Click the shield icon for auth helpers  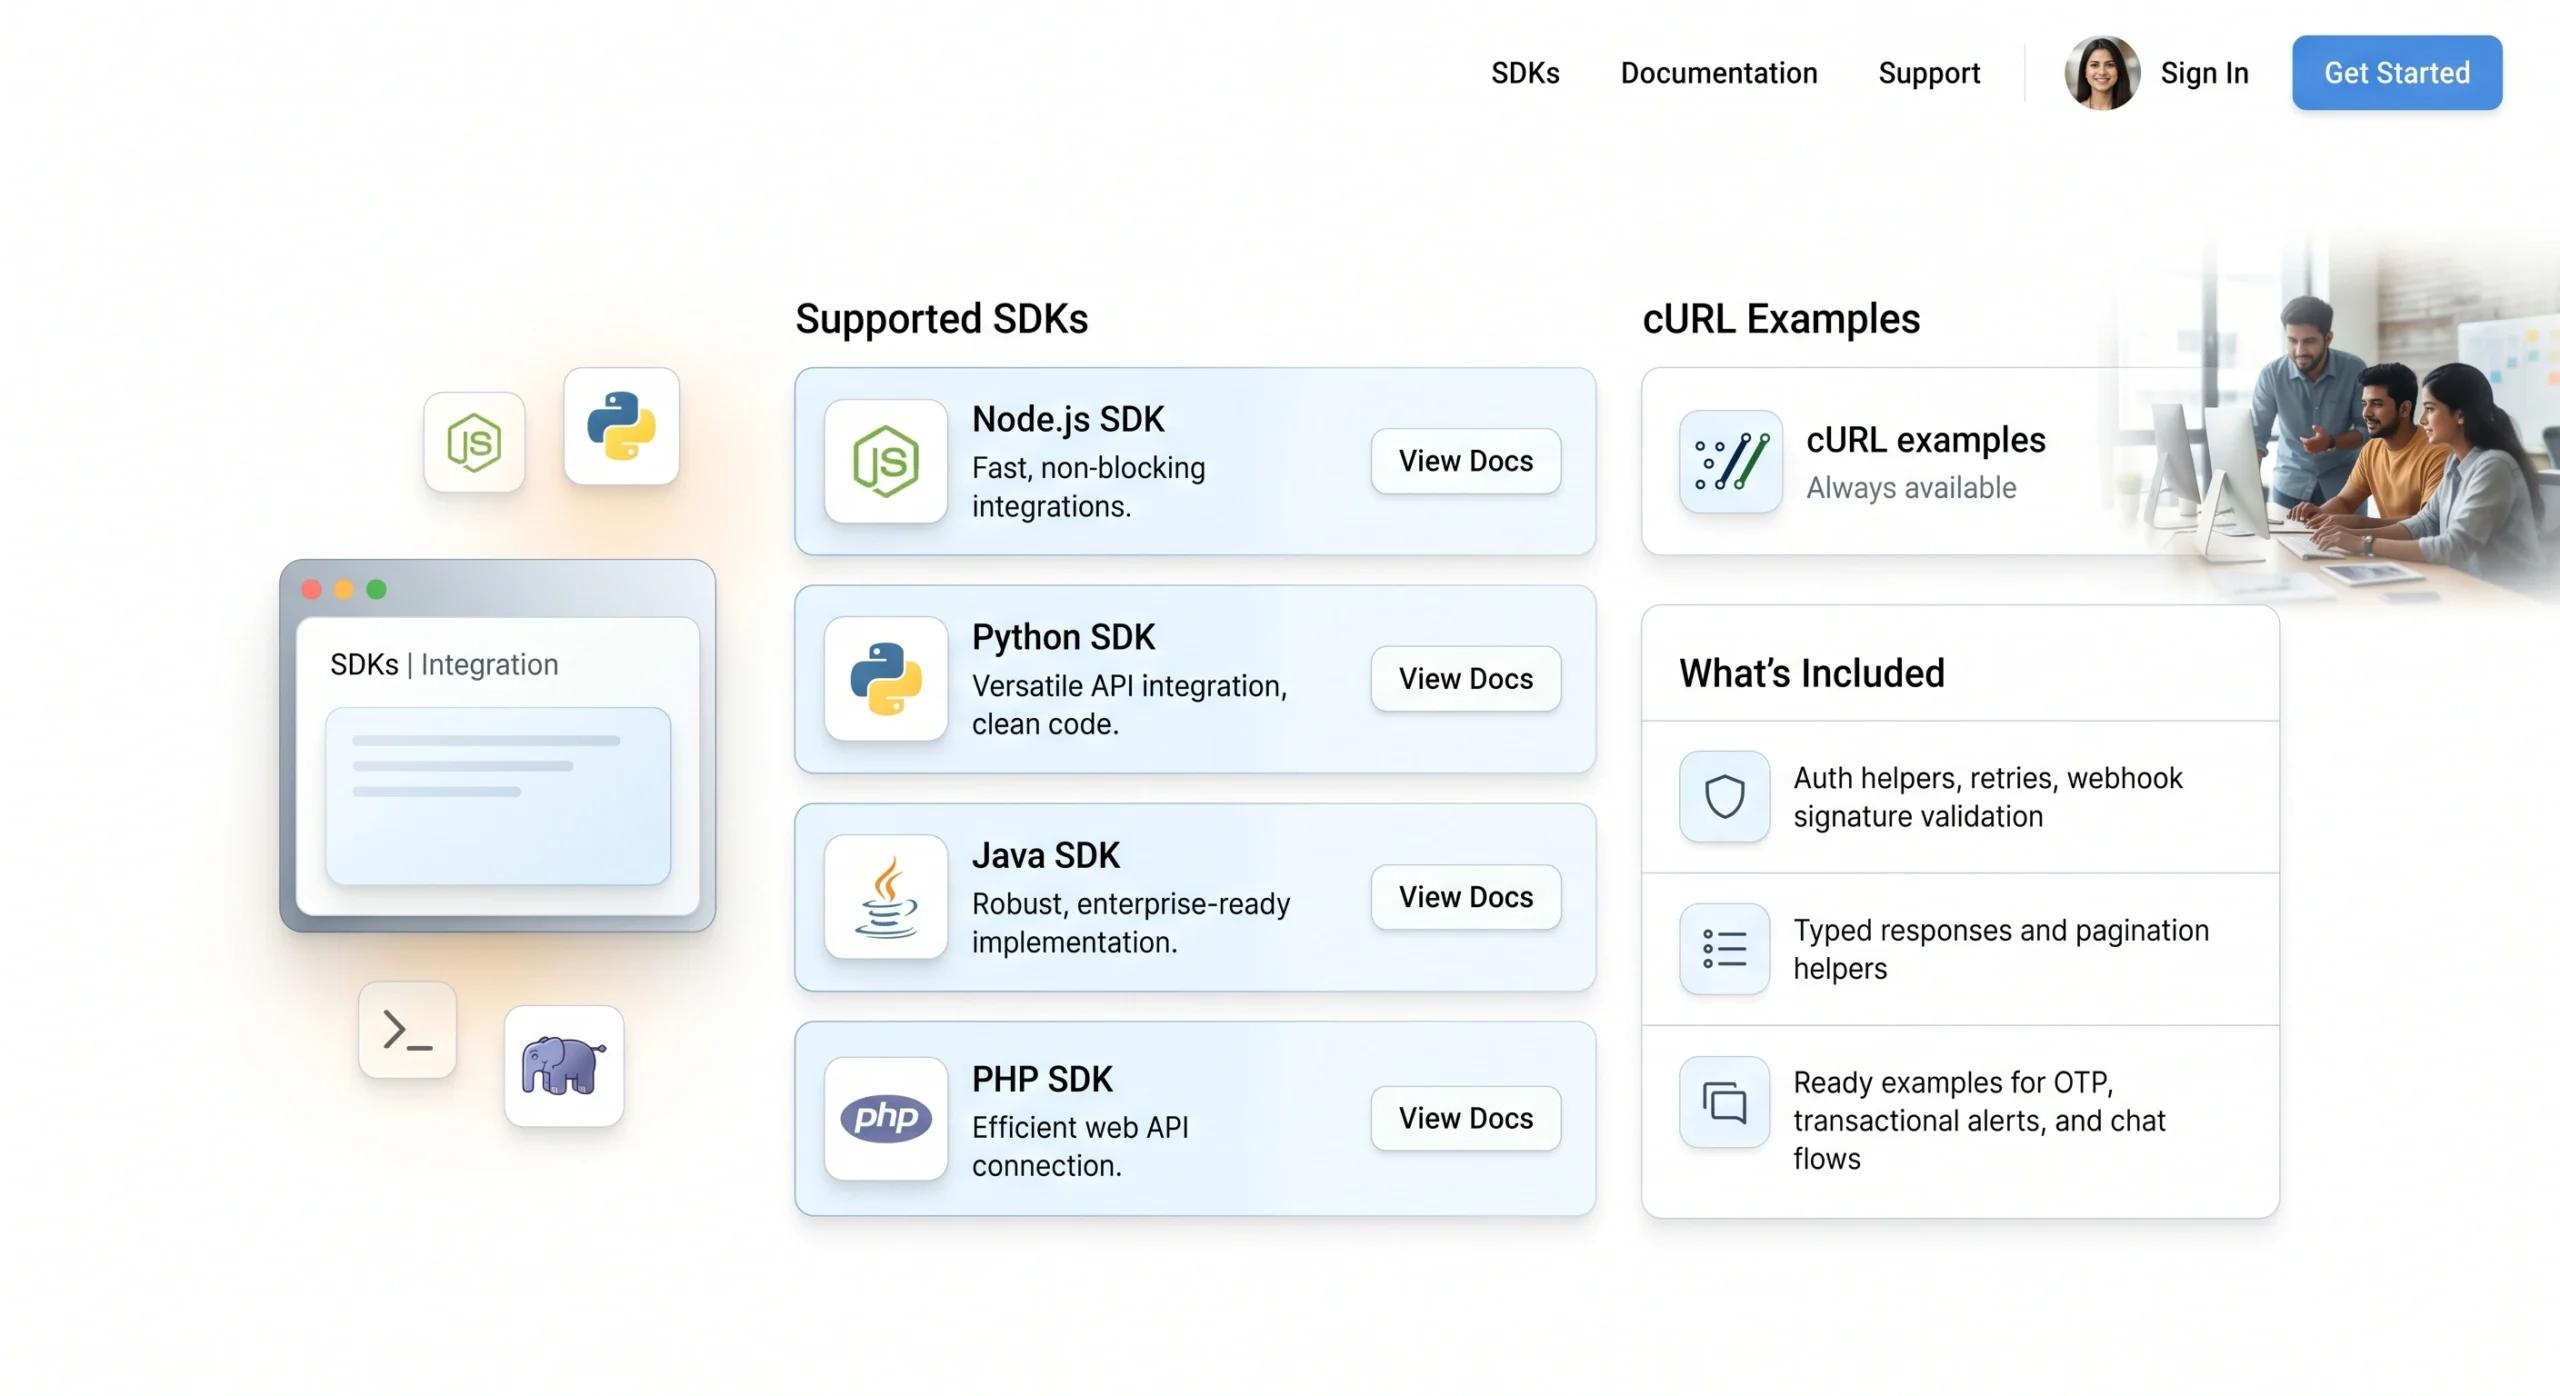pos(1724,796)
